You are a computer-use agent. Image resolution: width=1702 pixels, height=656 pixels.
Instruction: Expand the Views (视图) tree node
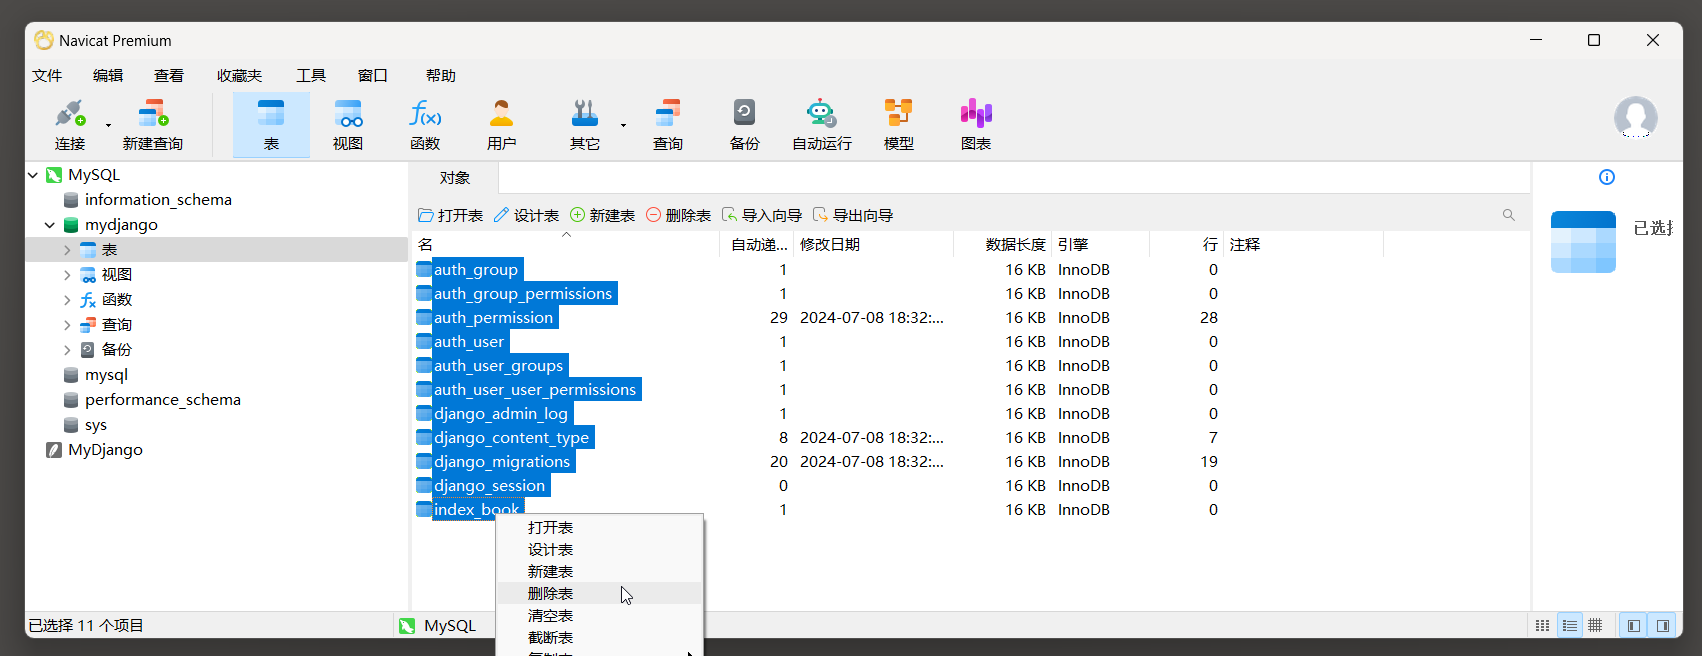click(x=67, y=275)
